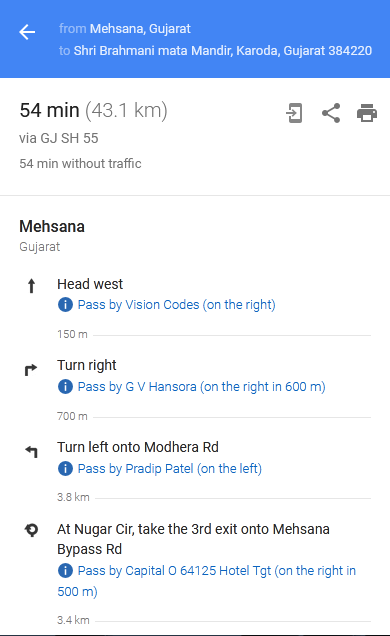Click info icon beside Pradip Patel
390x636 pixels.
tap(65, 468)
